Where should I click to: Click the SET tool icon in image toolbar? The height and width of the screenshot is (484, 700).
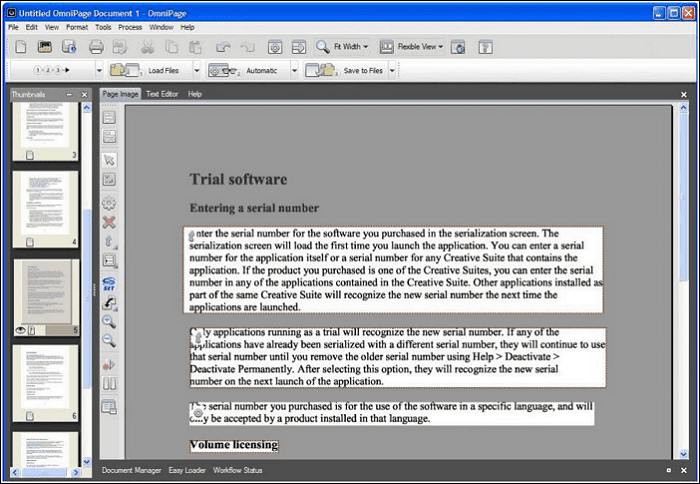(109, 283)
